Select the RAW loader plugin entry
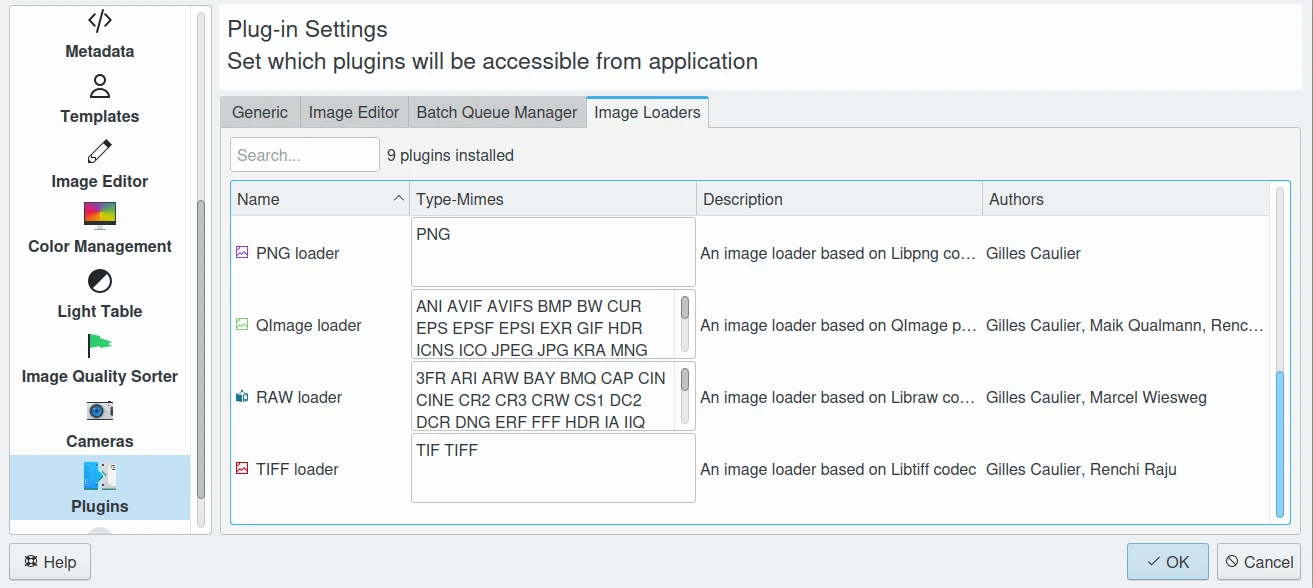 pos(299,397)
